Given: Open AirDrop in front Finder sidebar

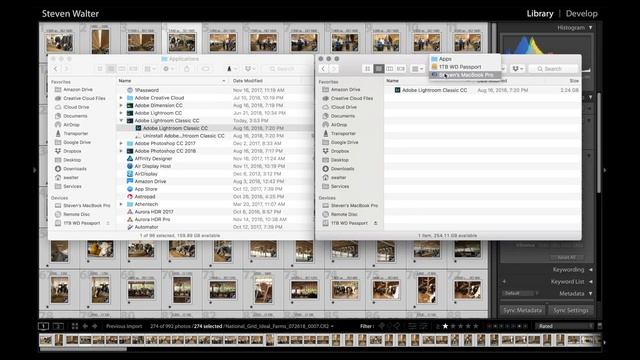Looking at the screenshot, I should (x=339, y=125).
